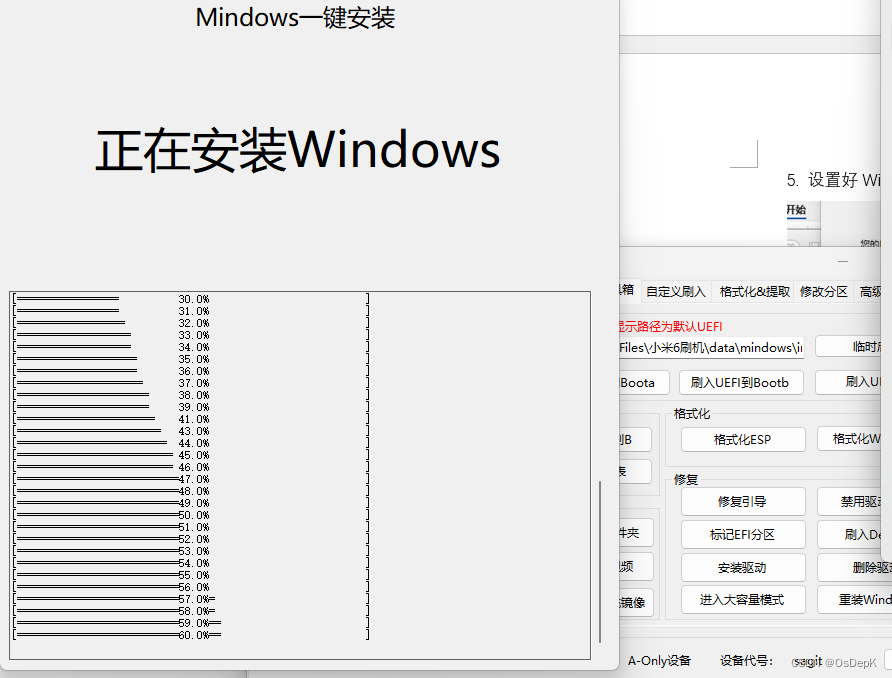Image resolution: width=892 pixels, height=678 pixels.
Task: Click the install log vertical scrollbar
Action: [x=600, y=561]
